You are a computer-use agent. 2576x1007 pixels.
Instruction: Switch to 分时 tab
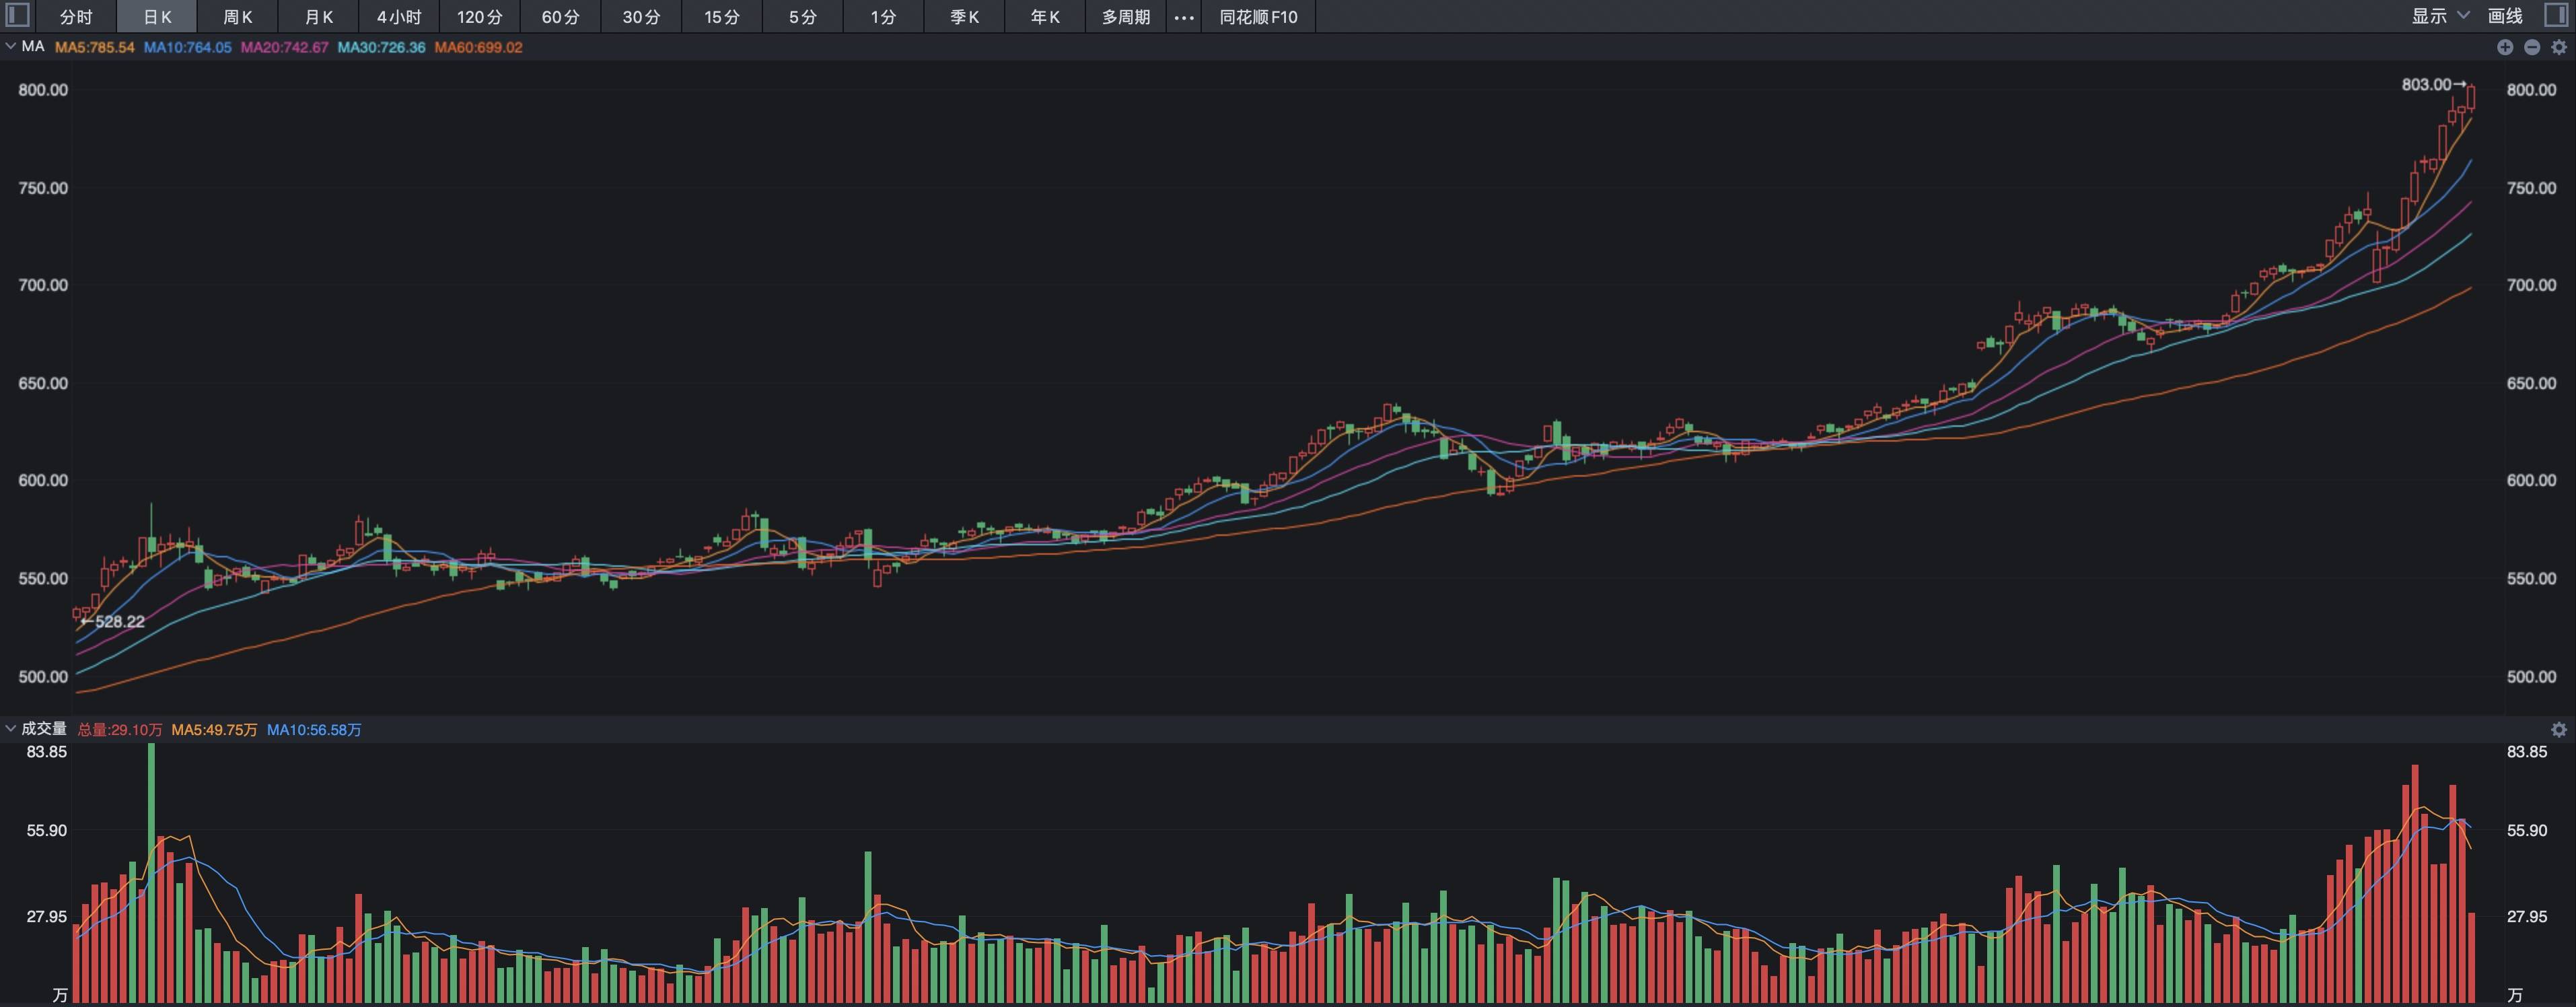[x=76, y=17]
